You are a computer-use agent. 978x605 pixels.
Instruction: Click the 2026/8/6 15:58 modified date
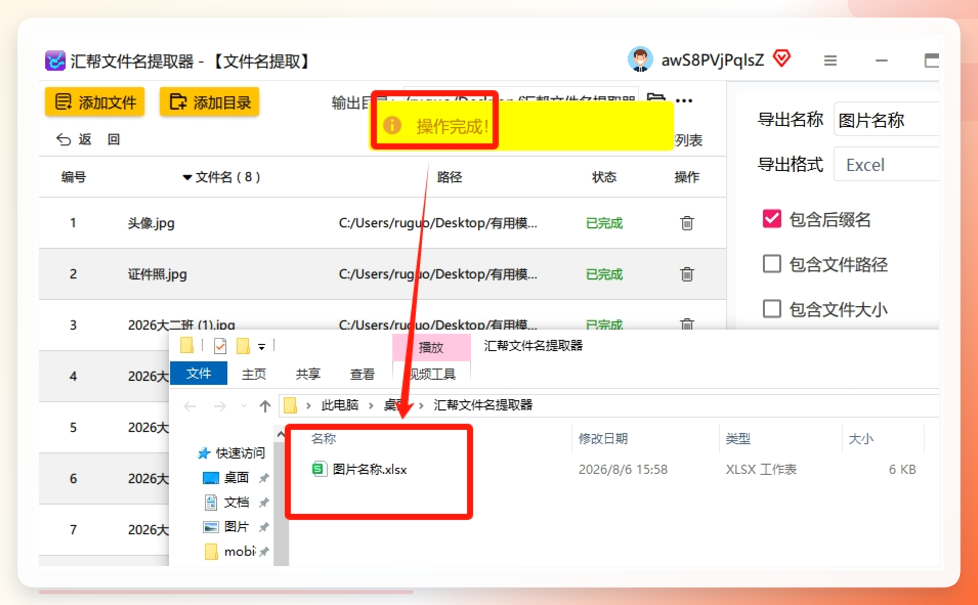(x=622, y=470)
